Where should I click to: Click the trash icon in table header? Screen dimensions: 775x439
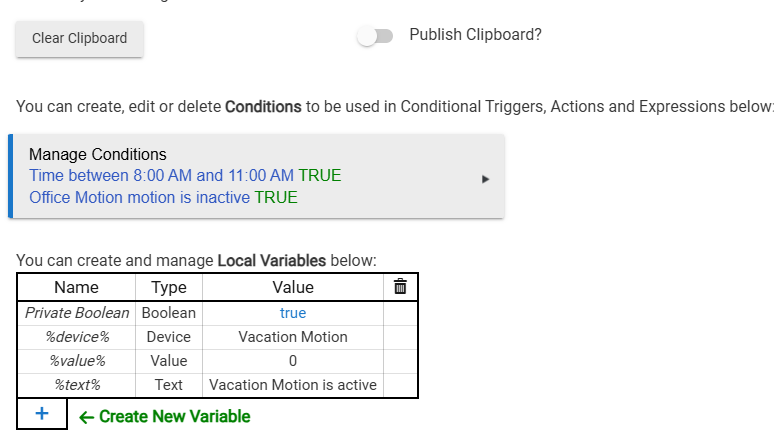click(x=400, y=287)
